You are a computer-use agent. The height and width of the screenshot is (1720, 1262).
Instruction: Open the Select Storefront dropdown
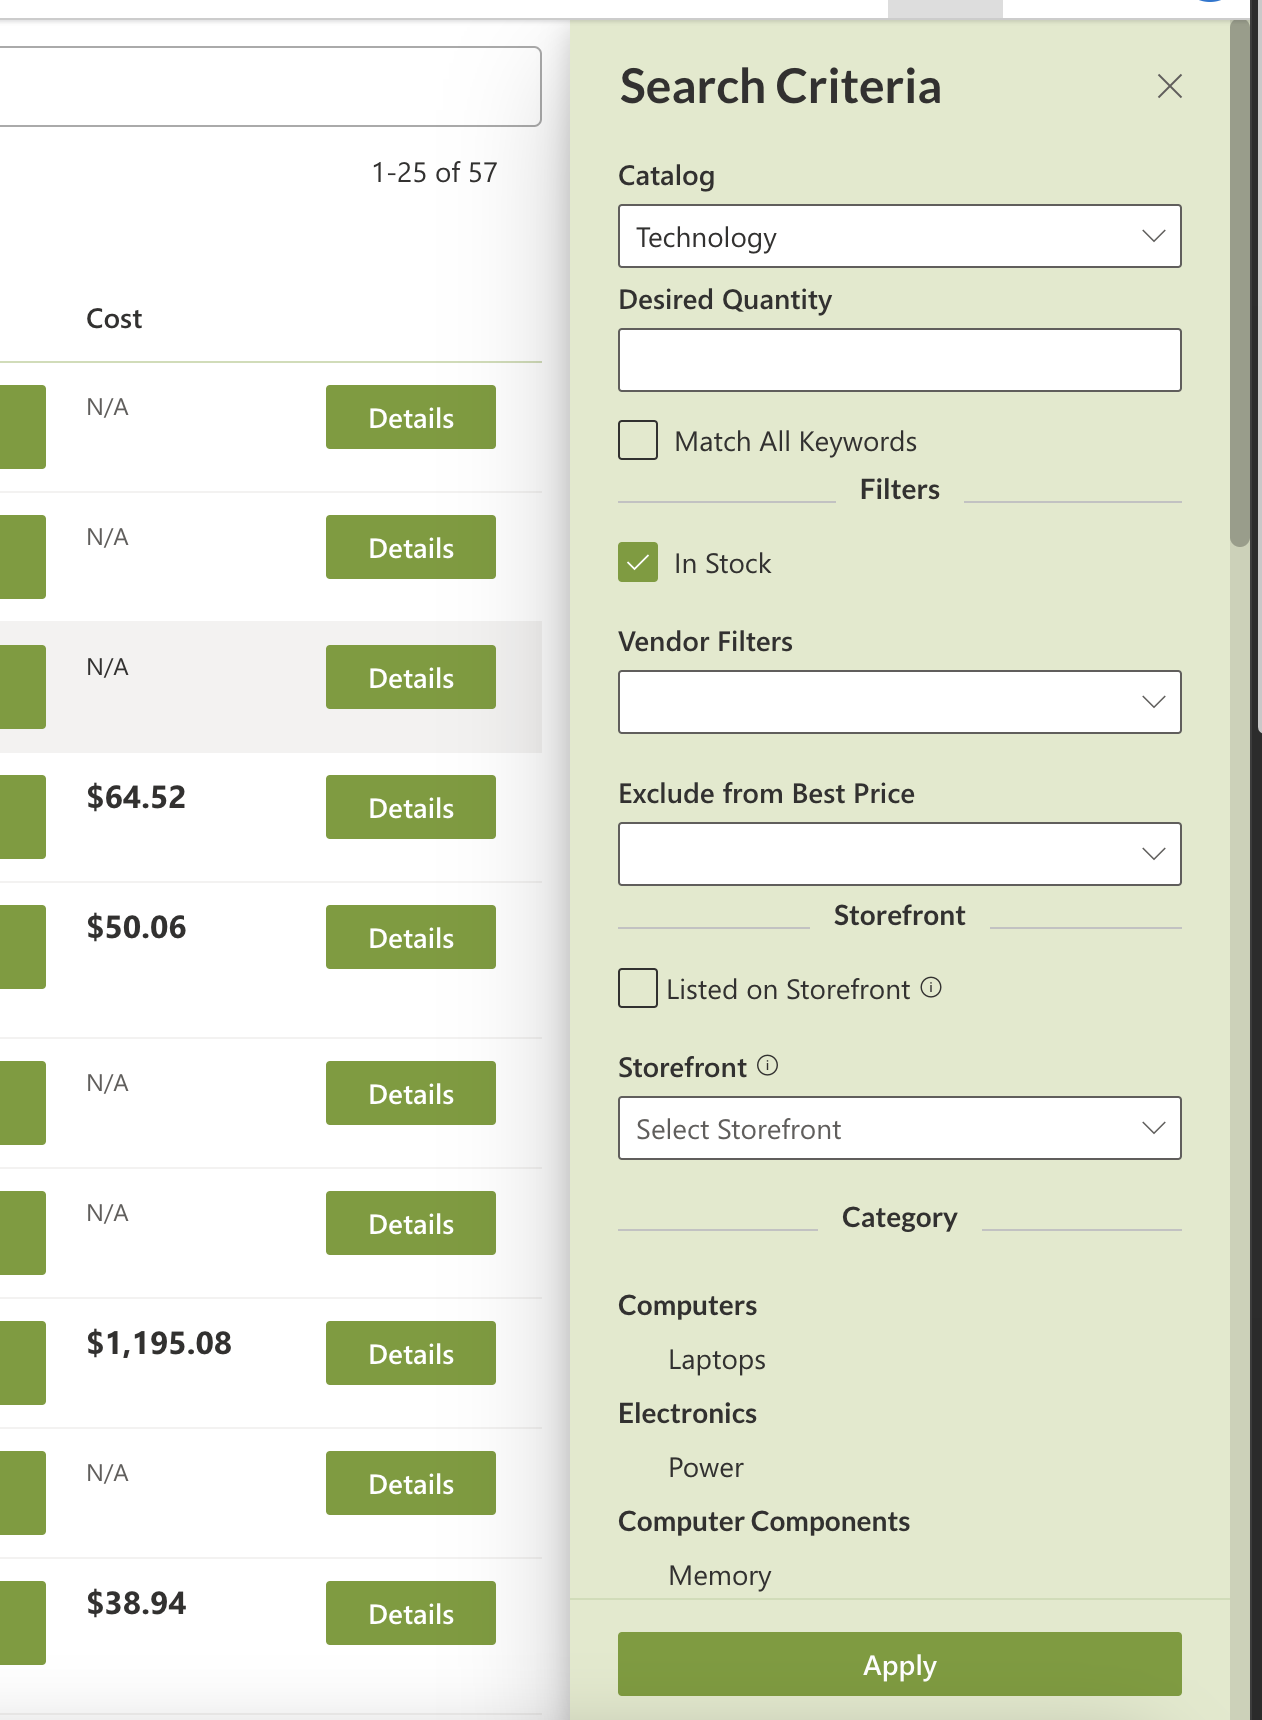click(x=880, y=1128)
